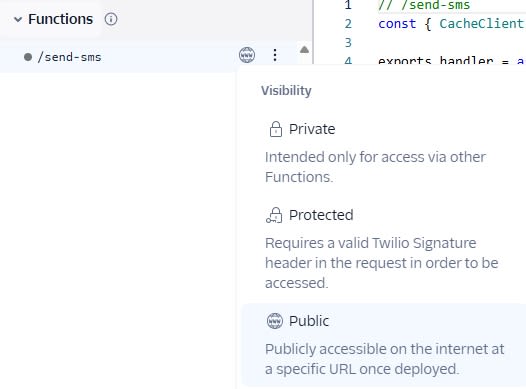This screenshot has height=389, width=526.
Task: Click the /send-sms globe visibility icon
Action: coord(247,55)
